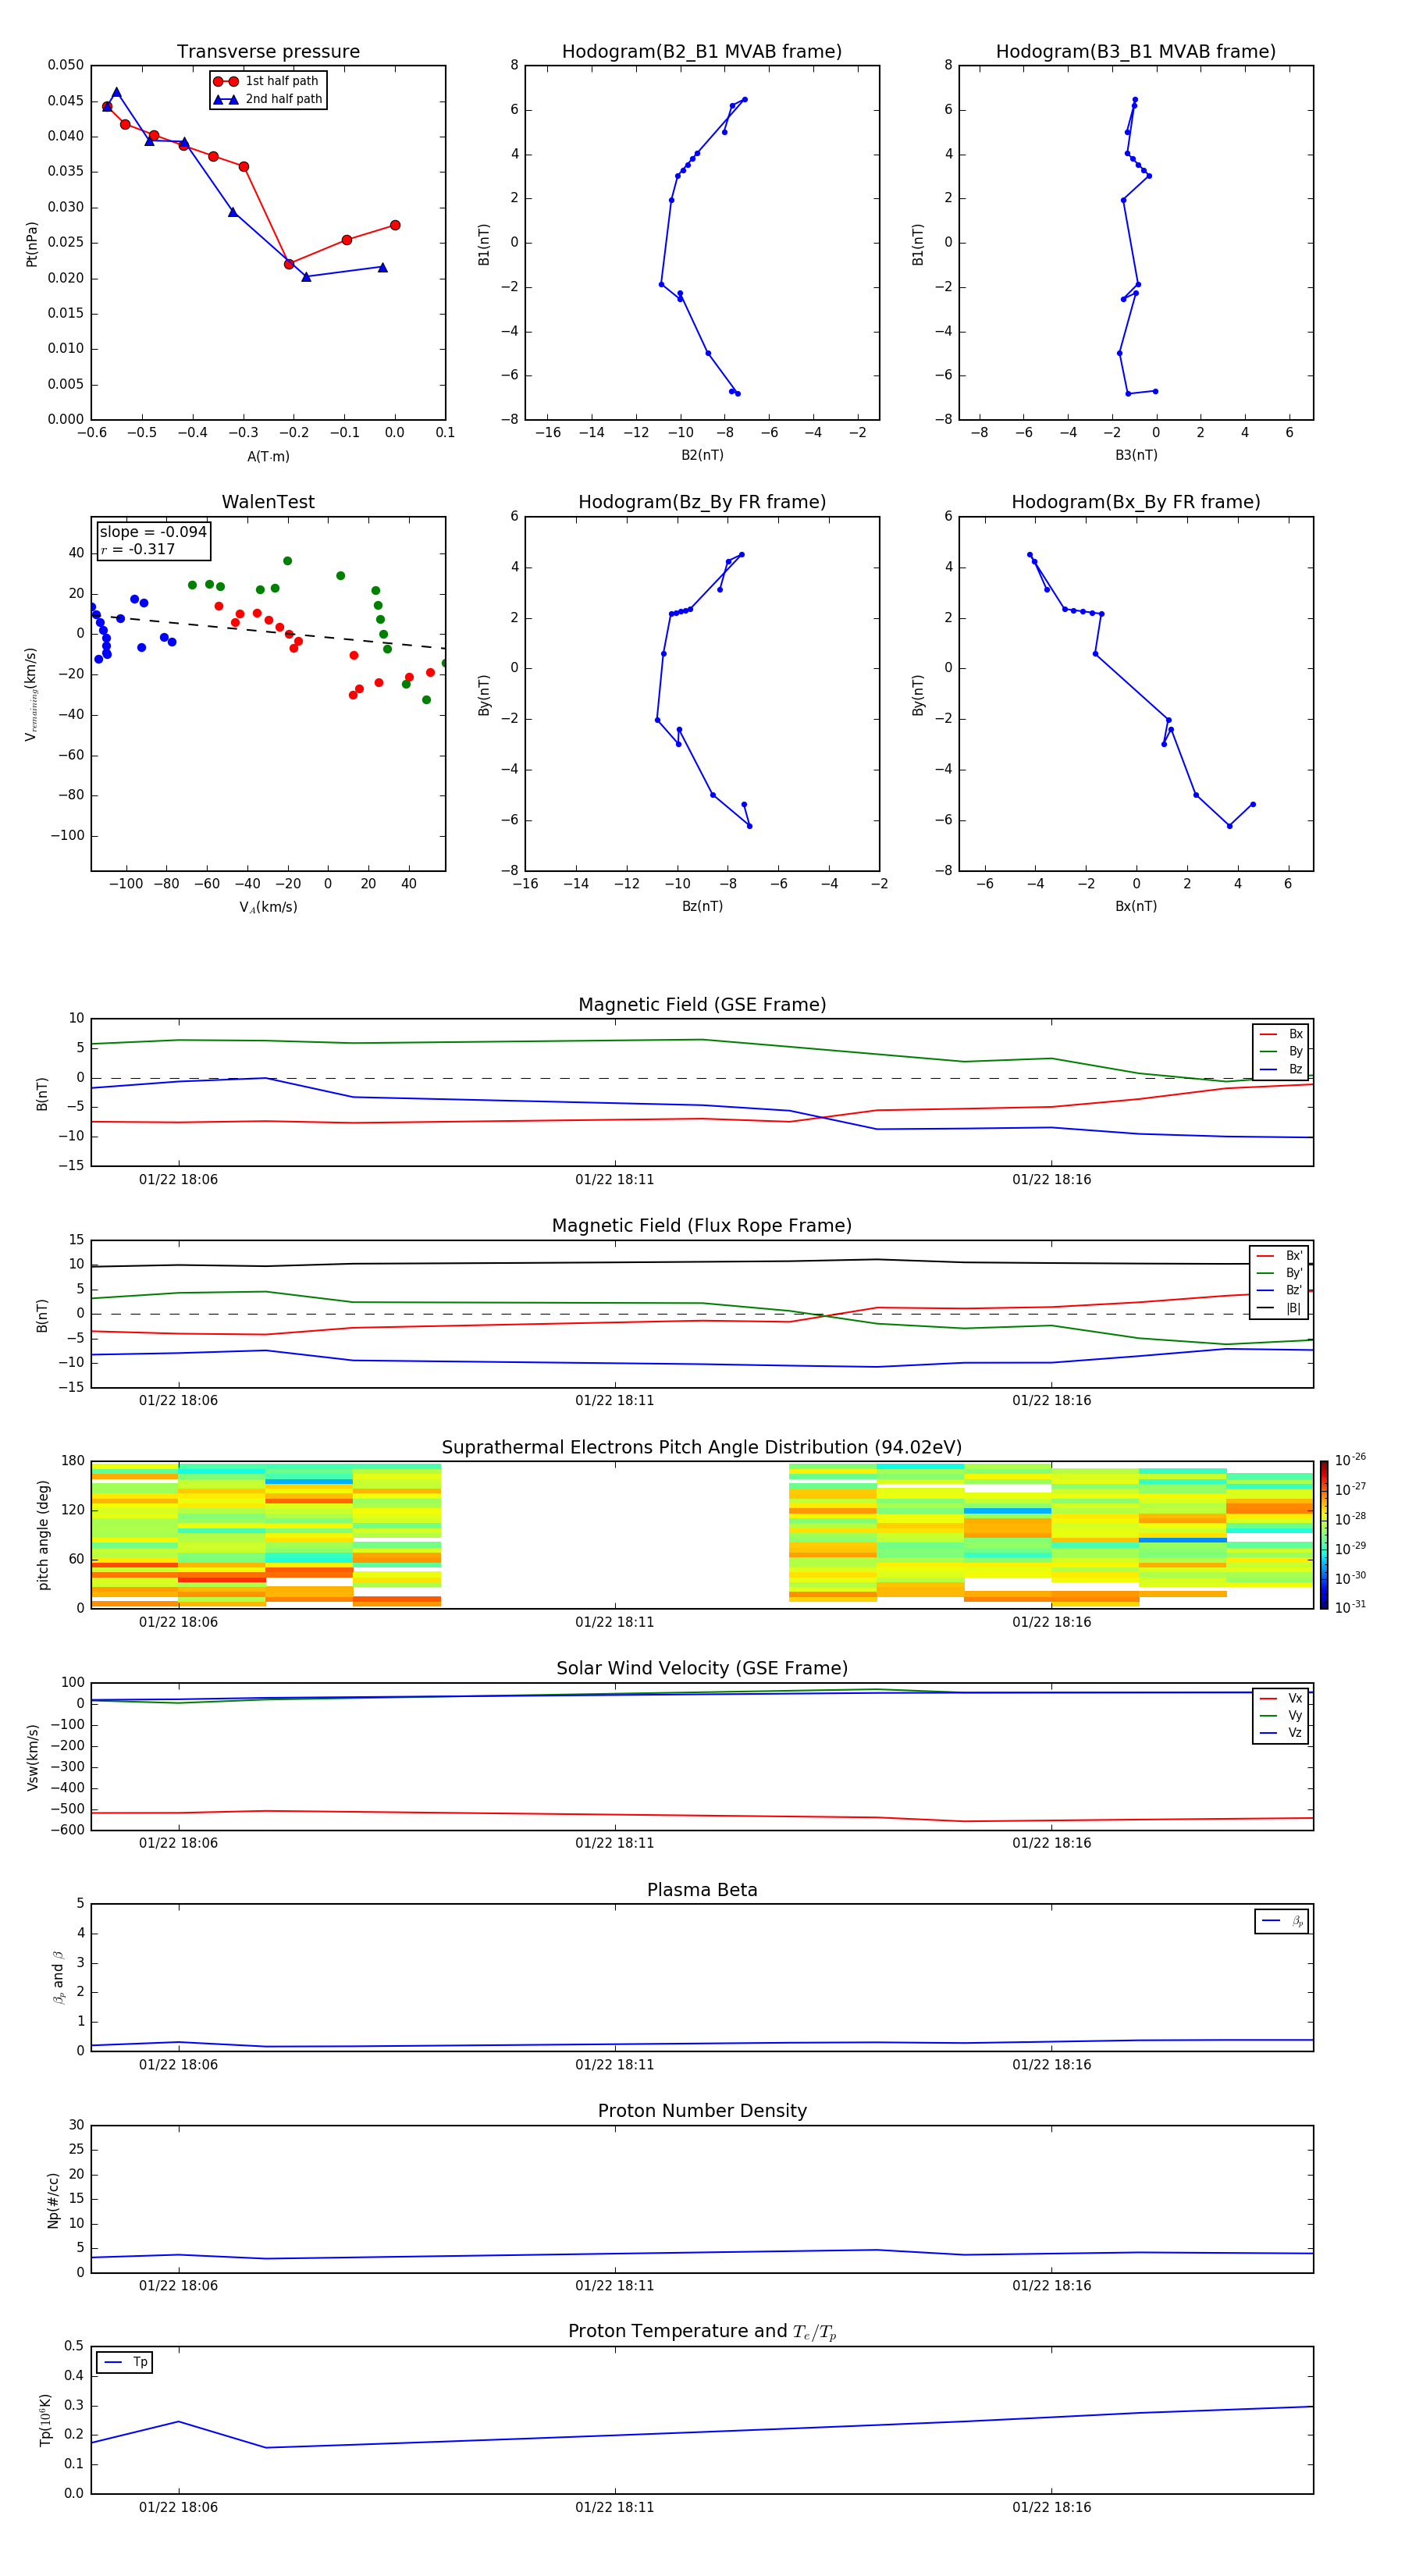This screenshot has width=1405, height=2576.
Task: Click the 'Hodogram(B3_B1 MVAB frame)' title
Action: pyautogui.click(x=1136, y=52)
